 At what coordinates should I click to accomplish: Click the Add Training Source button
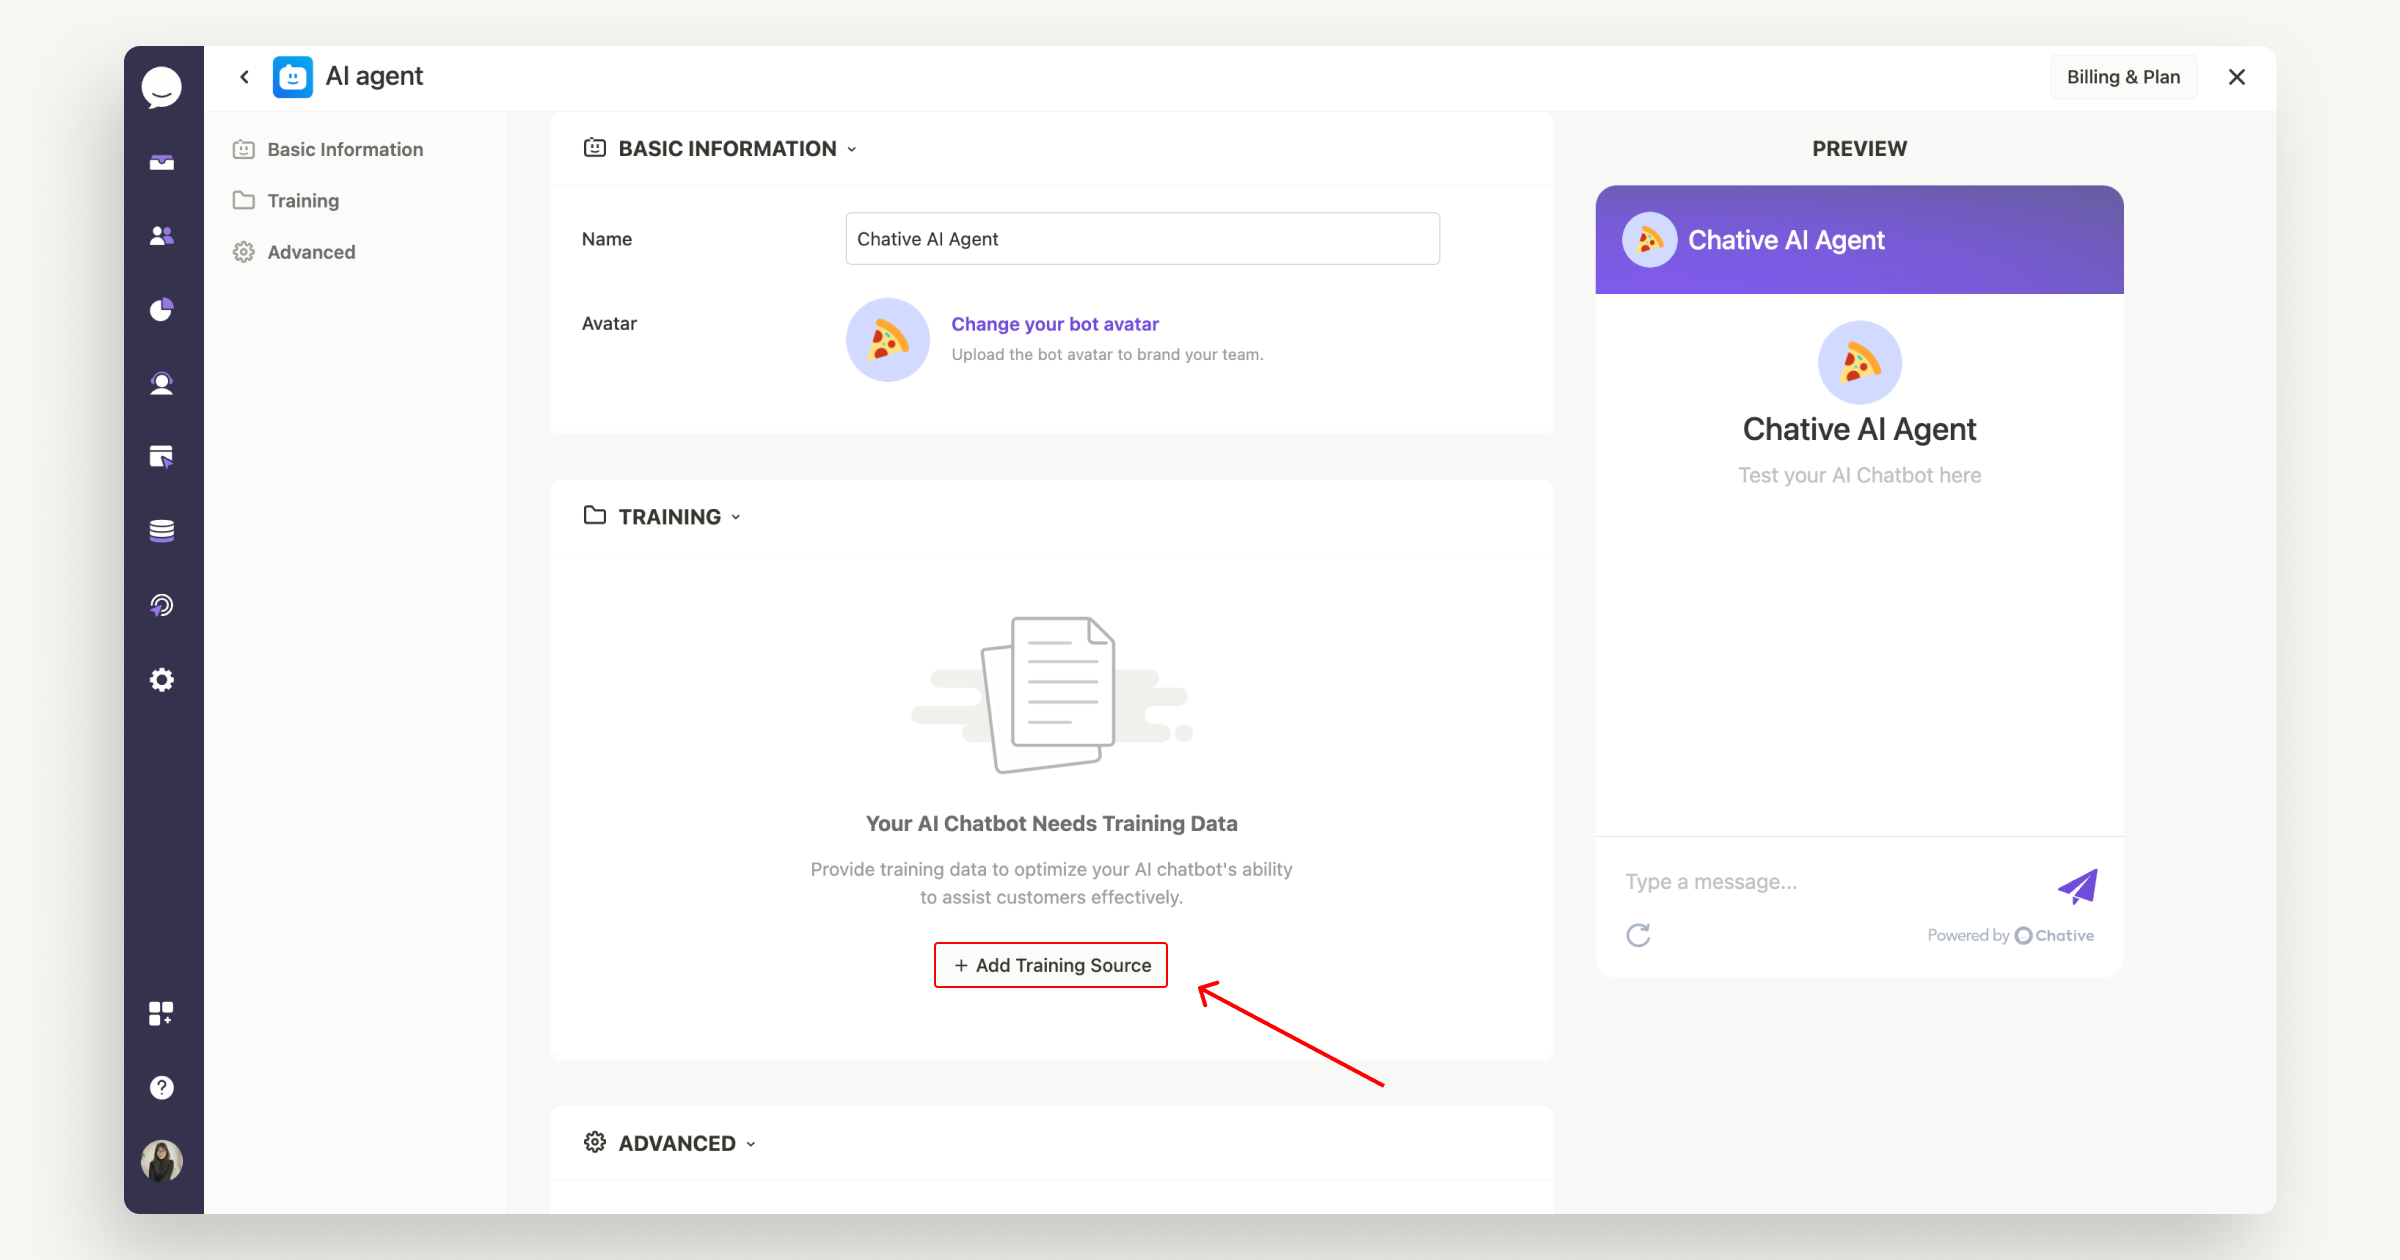[x=1051, y=965]
